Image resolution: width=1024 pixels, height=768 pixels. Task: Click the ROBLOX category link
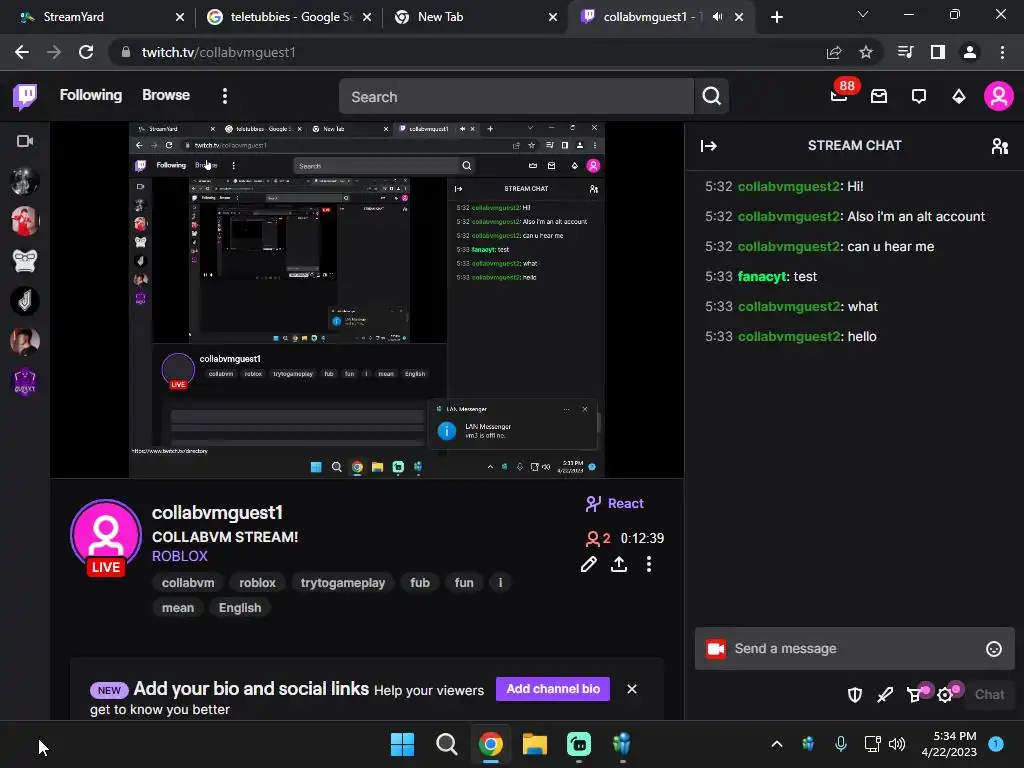180,556
